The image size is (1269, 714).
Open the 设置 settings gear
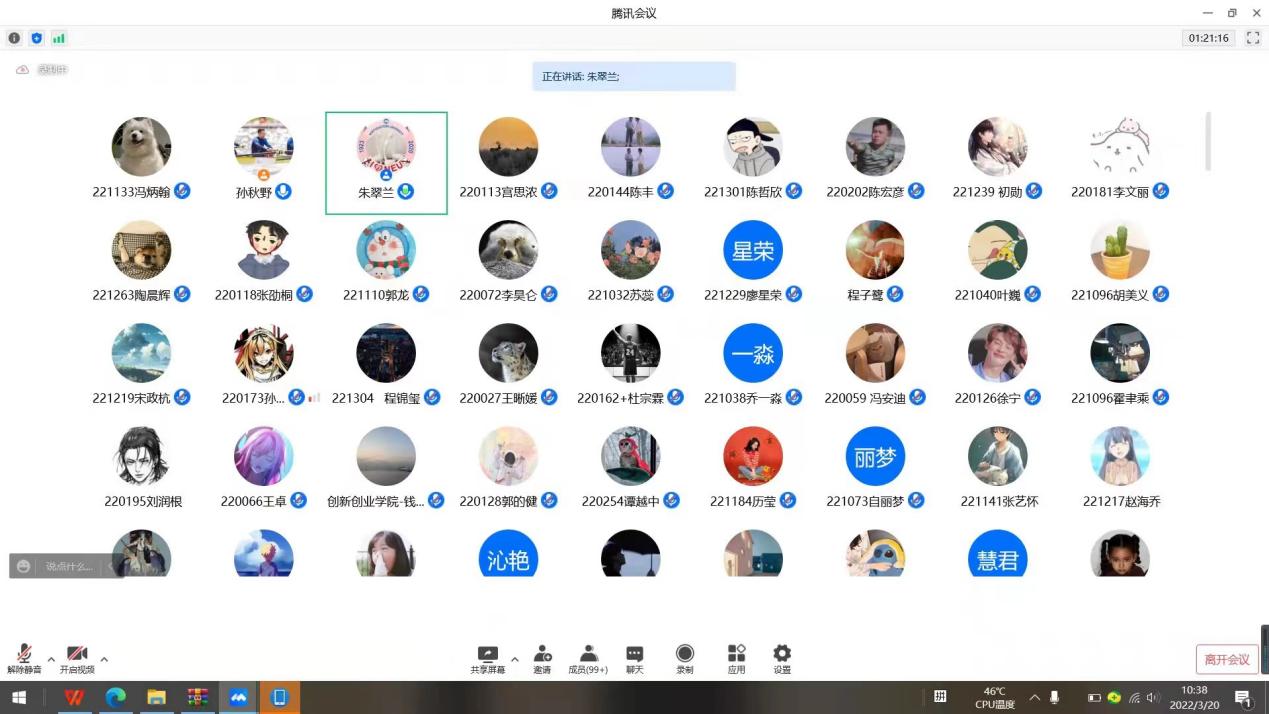pos(782,659)
